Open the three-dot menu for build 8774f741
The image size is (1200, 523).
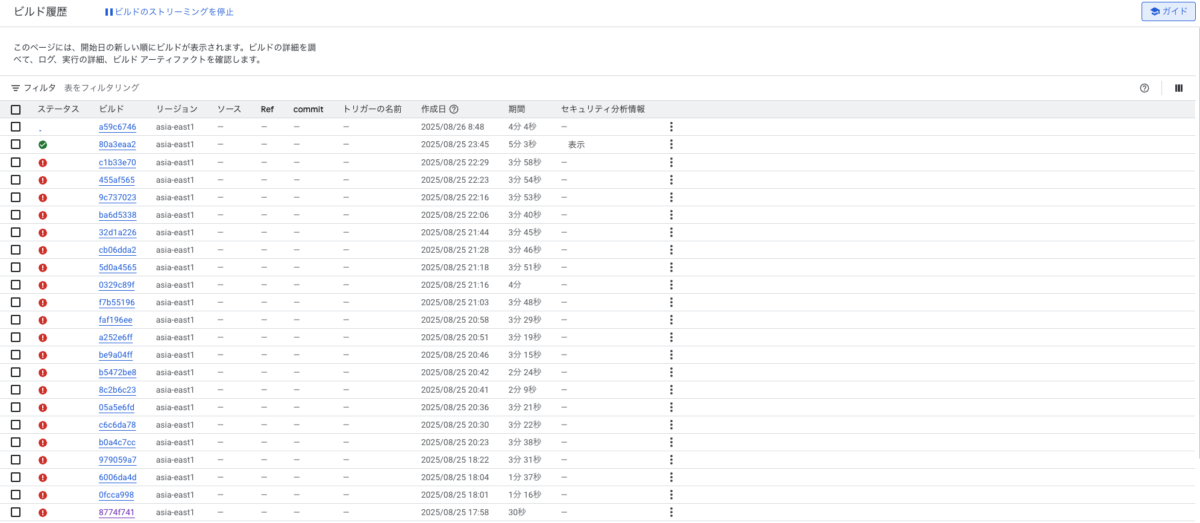coord(671,512)
